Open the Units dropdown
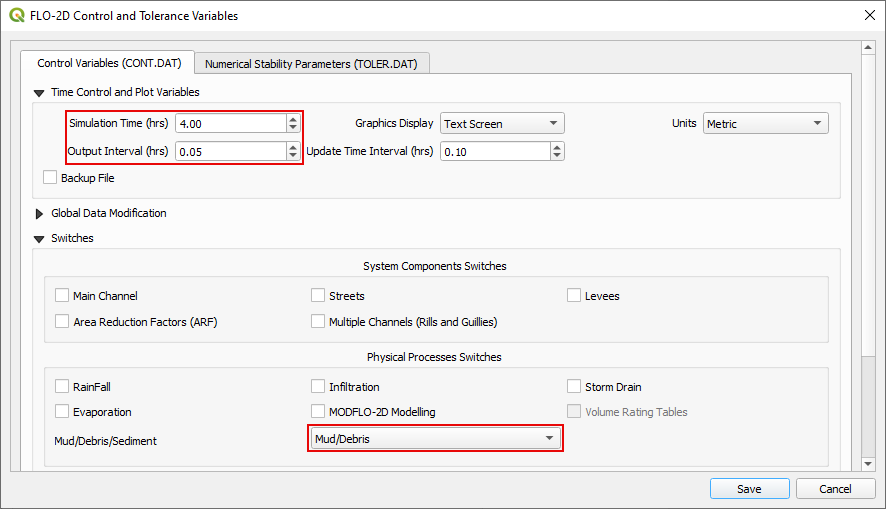 [765, 124]
